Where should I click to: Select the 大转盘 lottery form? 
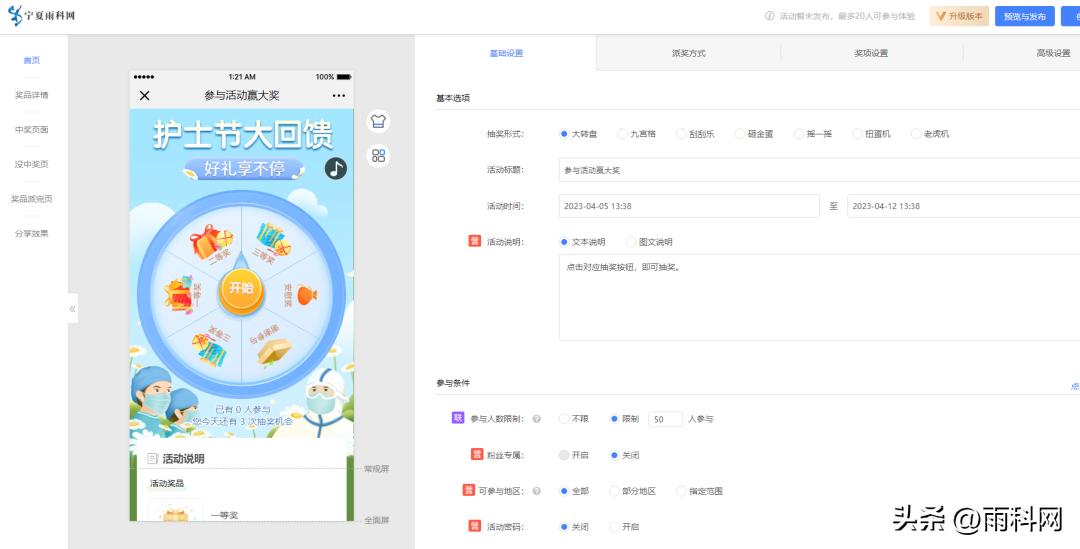pyautogui.click(x=565, y=134)
